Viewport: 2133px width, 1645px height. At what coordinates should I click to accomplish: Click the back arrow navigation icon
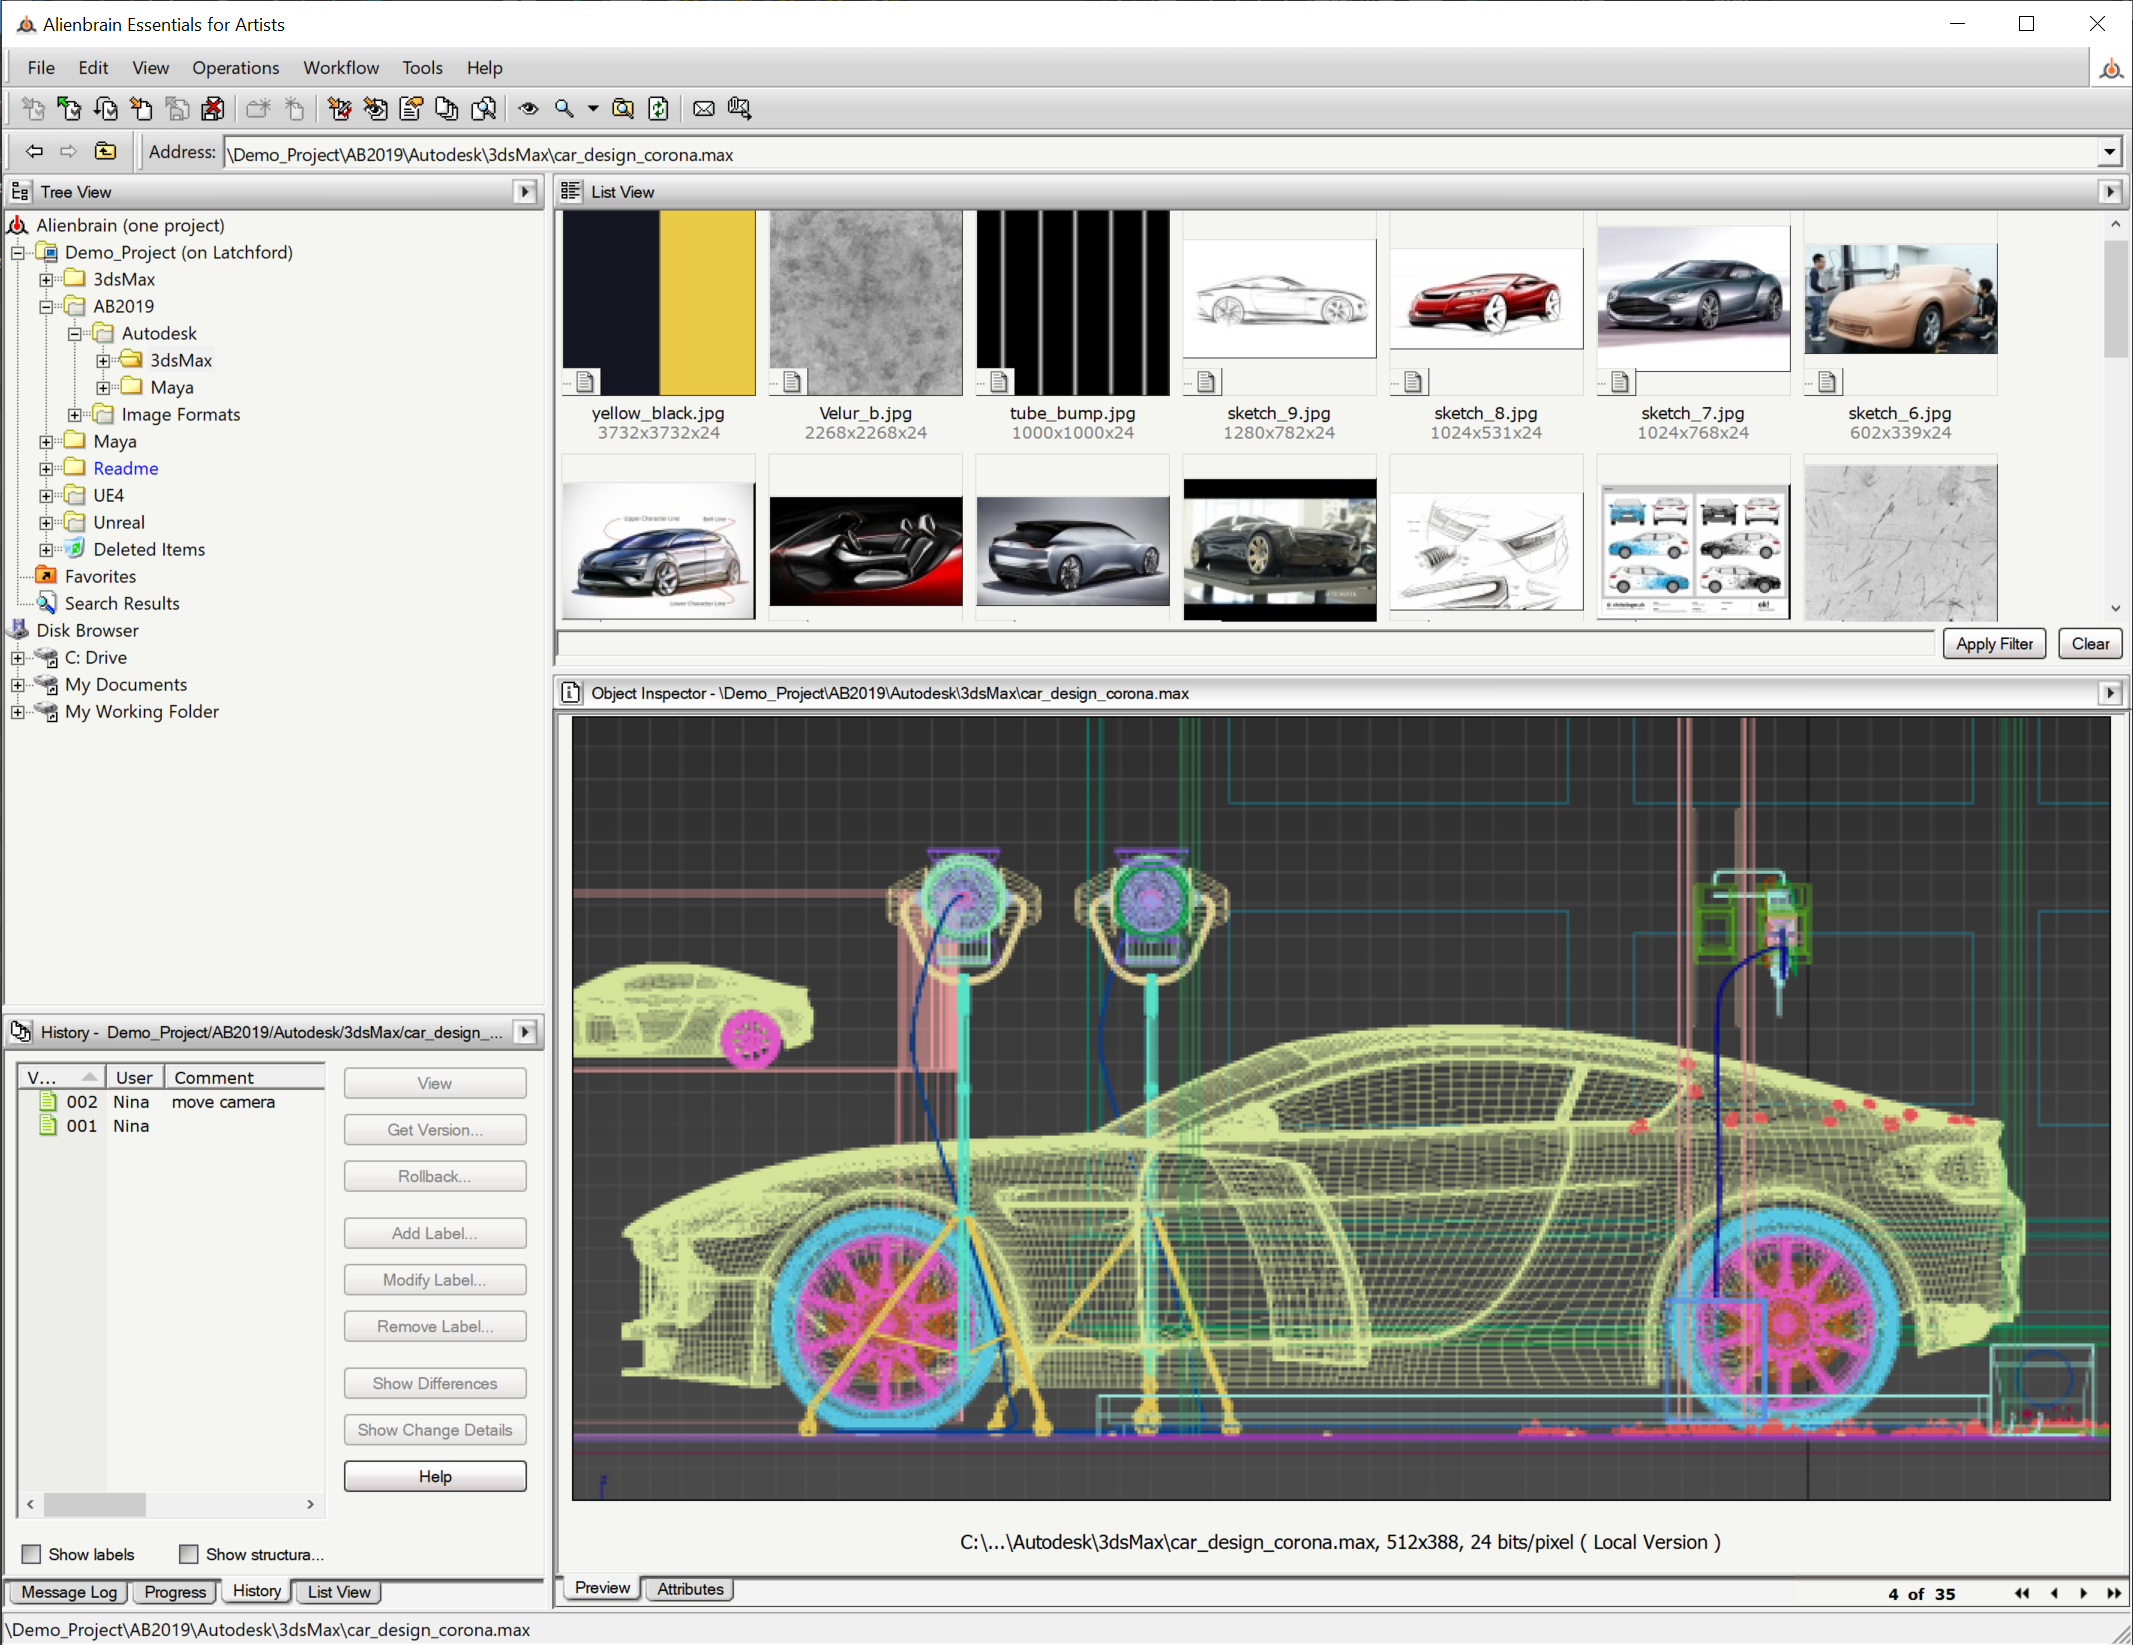(34, 152)
